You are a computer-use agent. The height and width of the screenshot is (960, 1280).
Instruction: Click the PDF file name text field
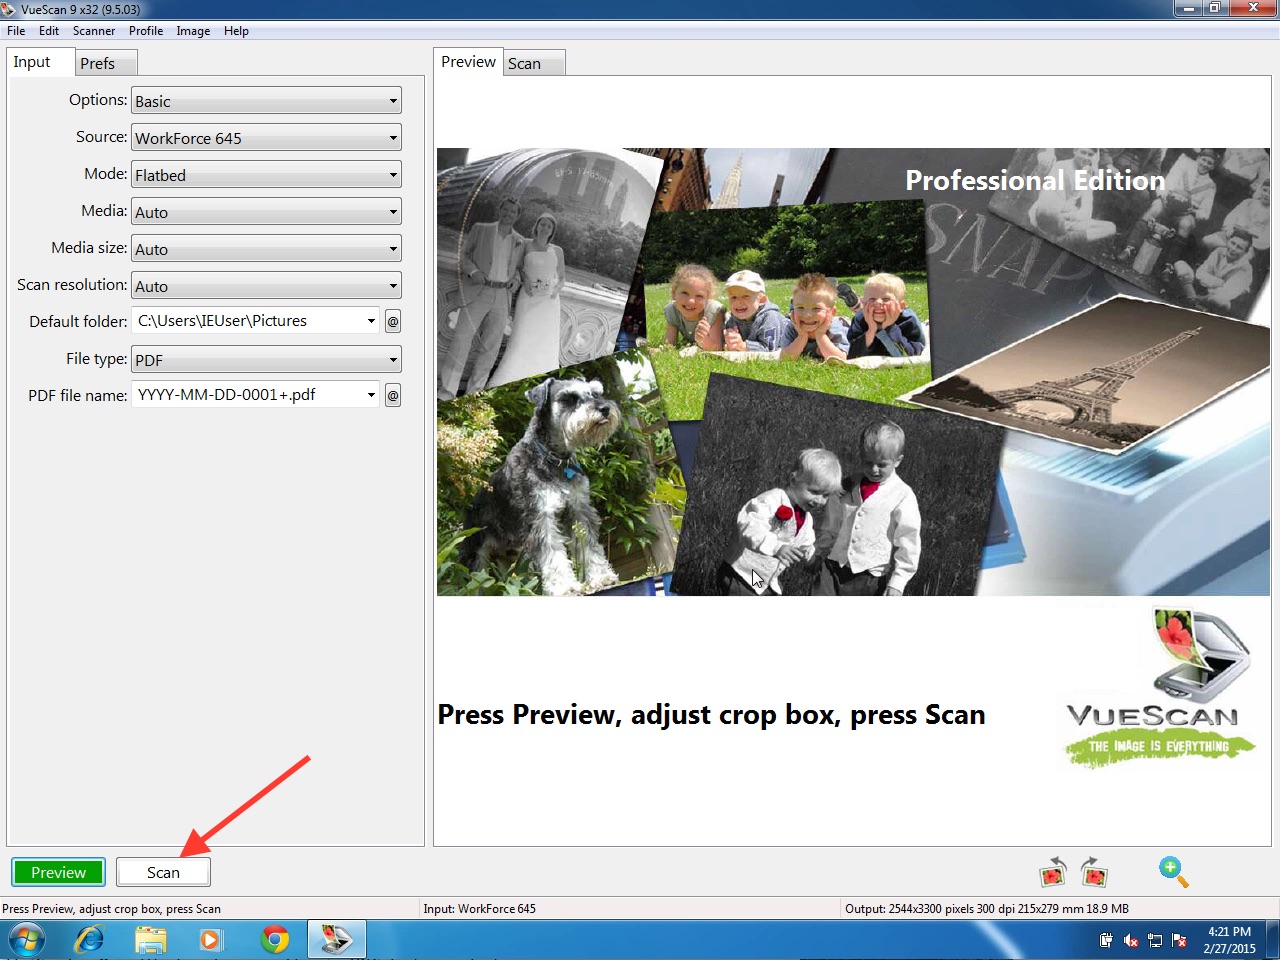(249, 395)
